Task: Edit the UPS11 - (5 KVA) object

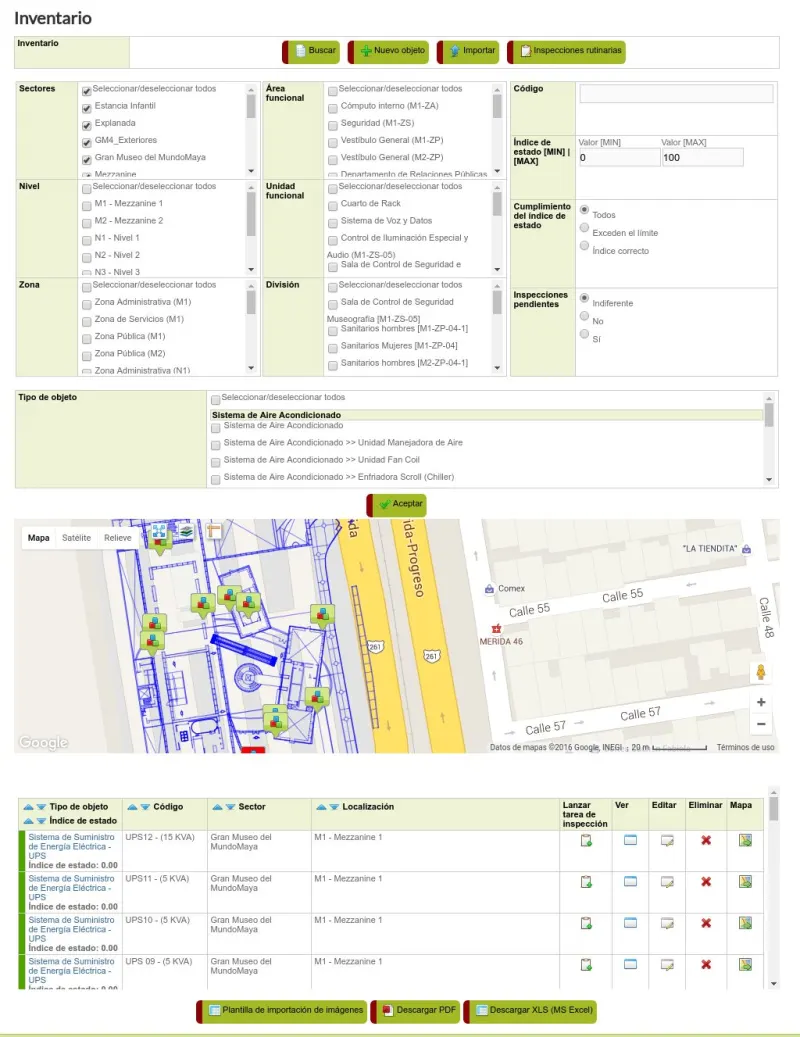Action: tap(667, 882)
